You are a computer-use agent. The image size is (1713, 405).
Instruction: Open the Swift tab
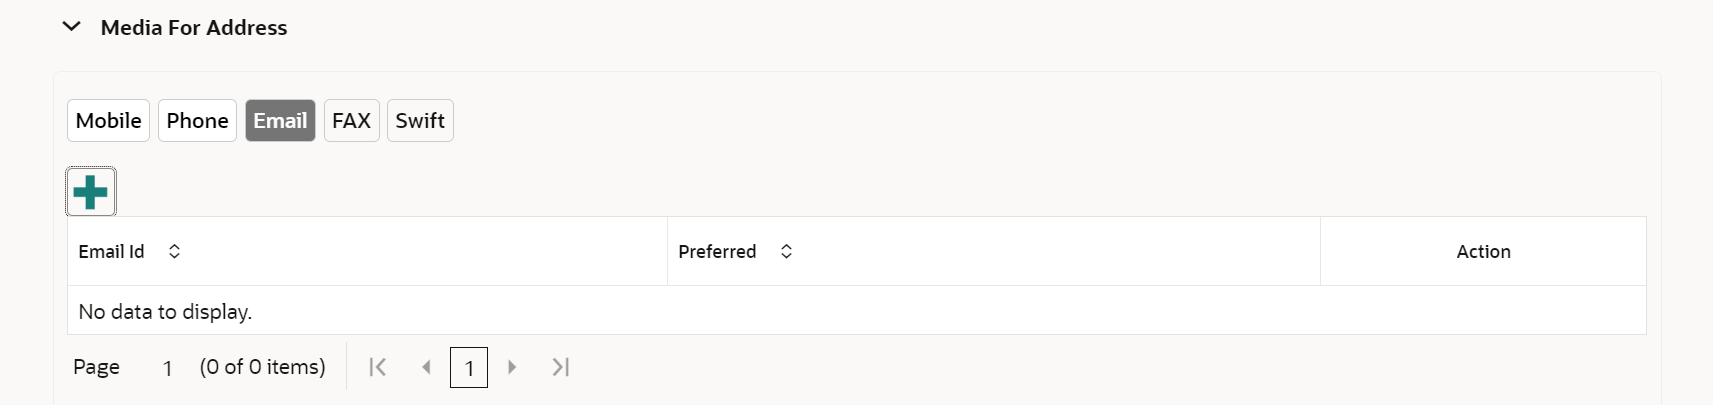(420, 121)
